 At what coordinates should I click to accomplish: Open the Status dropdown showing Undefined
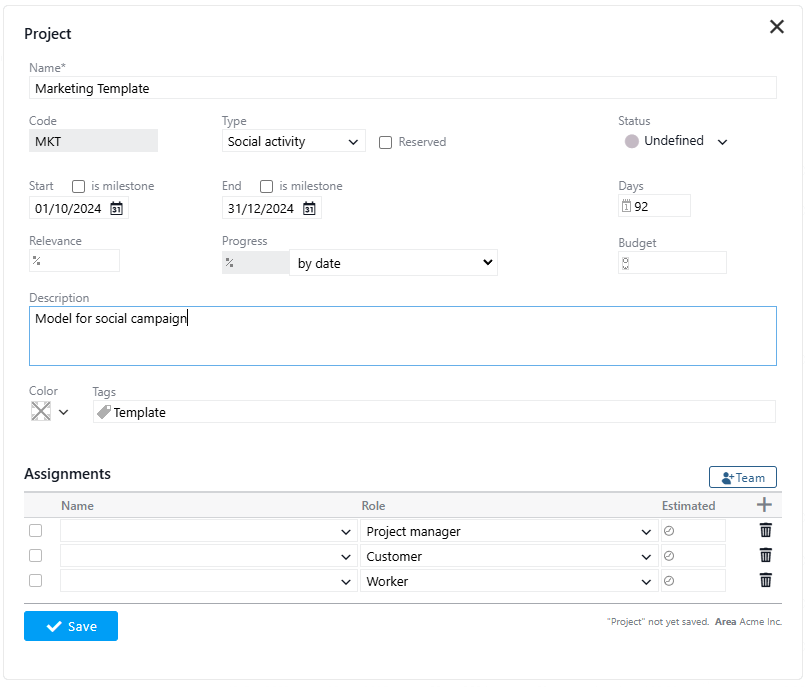click(676, 141)
